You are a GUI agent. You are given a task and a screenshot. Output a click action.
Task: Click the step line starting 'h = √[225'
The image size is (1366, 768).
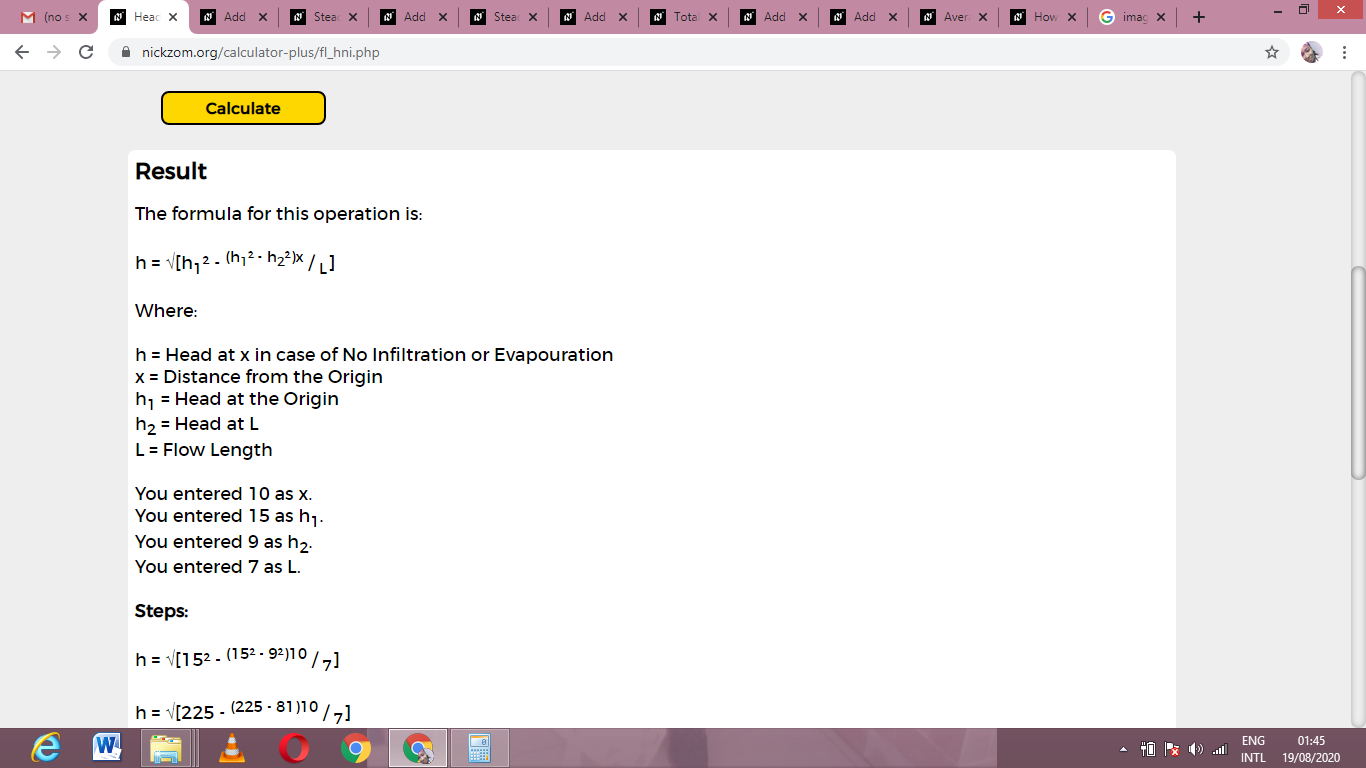click(x=243, y=711)
